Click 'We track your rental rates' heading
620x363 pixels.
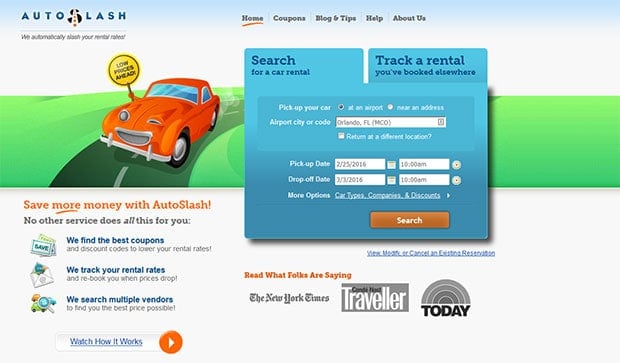click(x=116, y=270)
